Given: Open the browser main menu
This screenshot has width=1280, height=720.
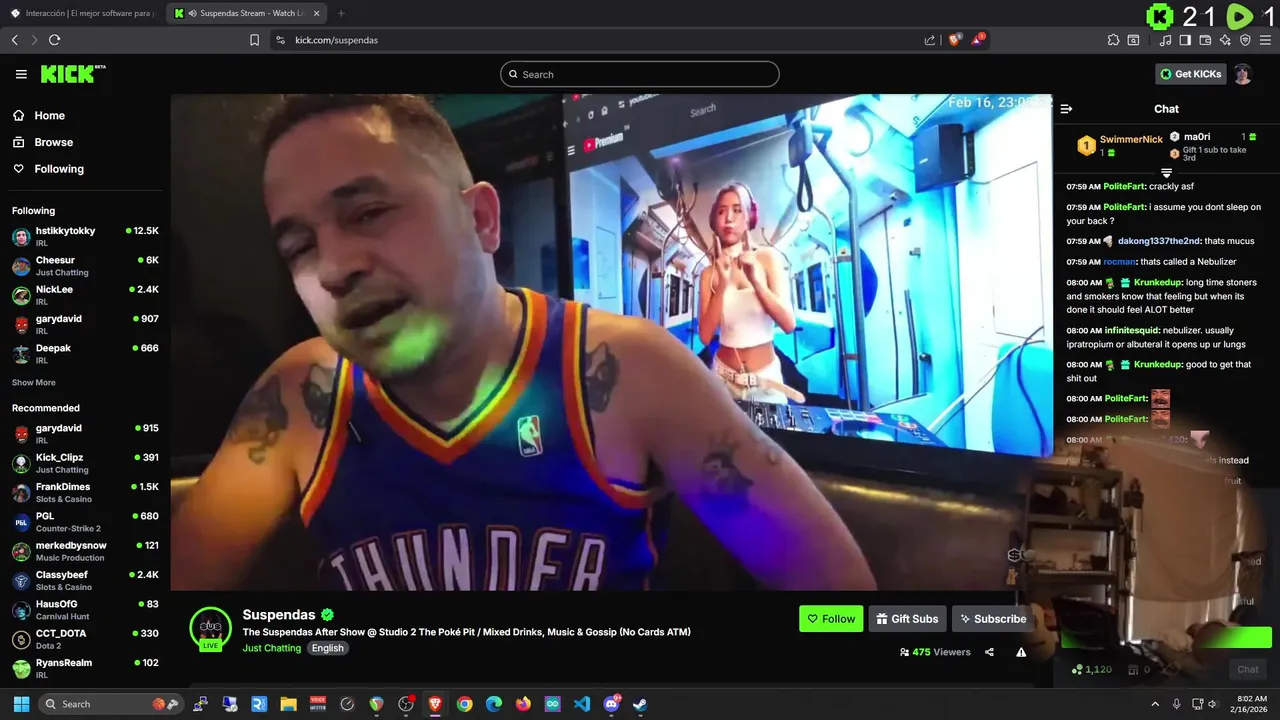Looking at the screenshot, I should pyautogui.click(x=1265, y=40).
